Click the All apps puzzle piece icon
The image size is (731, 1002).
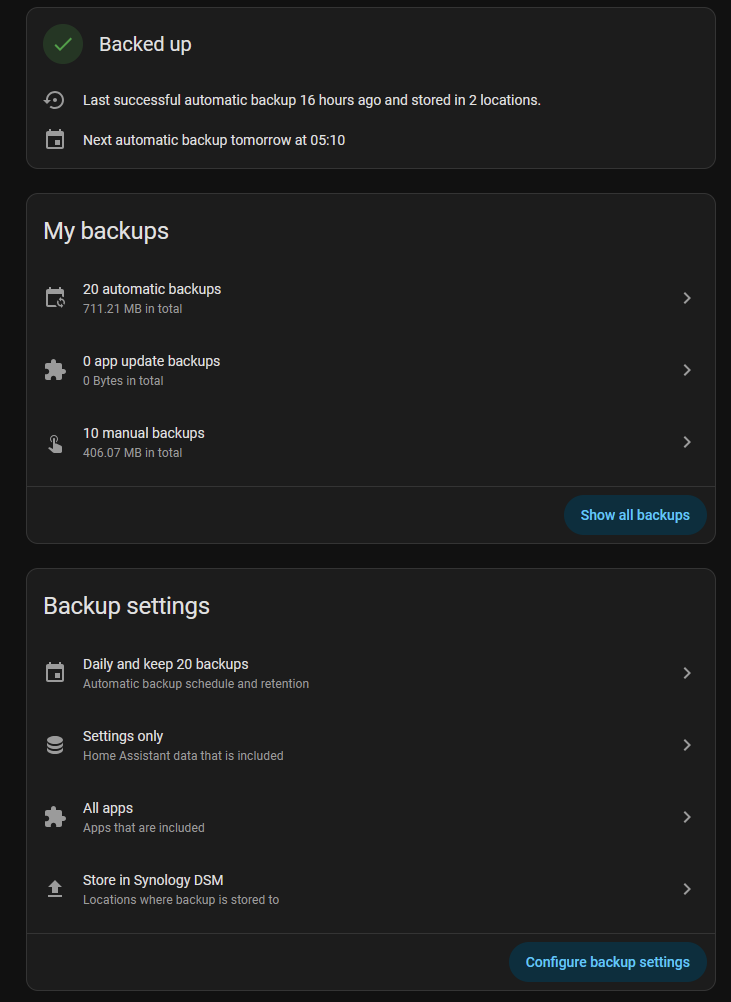[55, 817]
